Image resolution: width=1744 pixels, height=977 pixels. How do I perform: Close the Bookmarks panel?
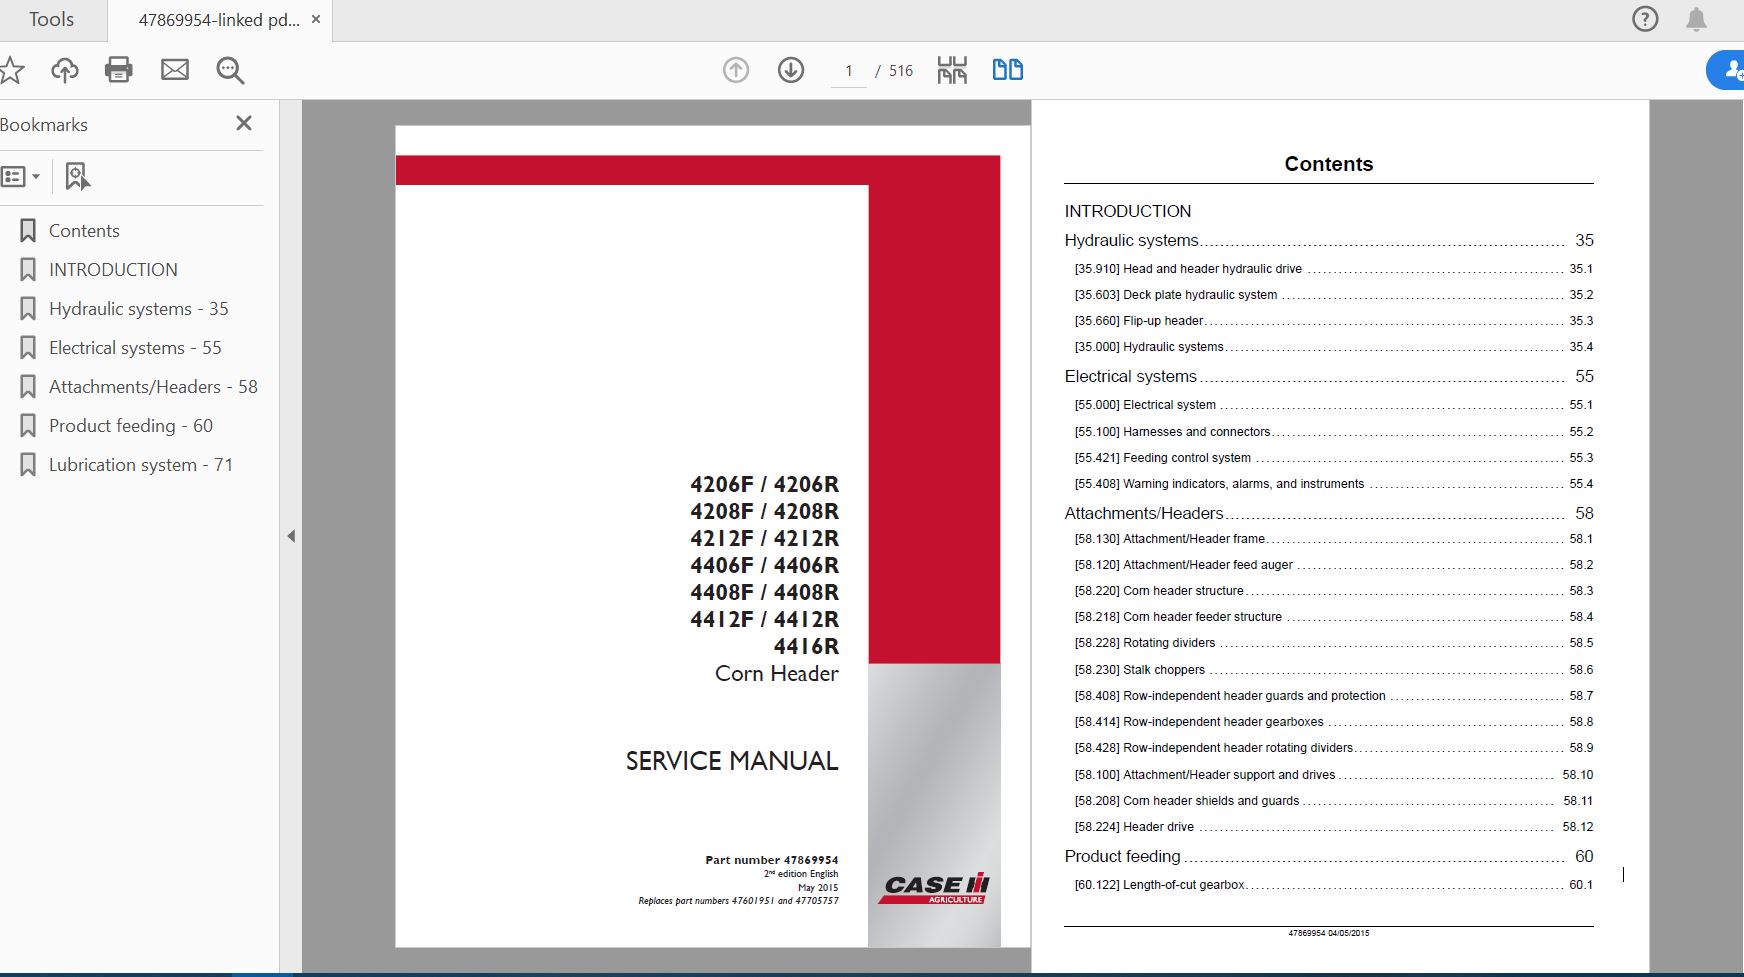tap(244, 123)
